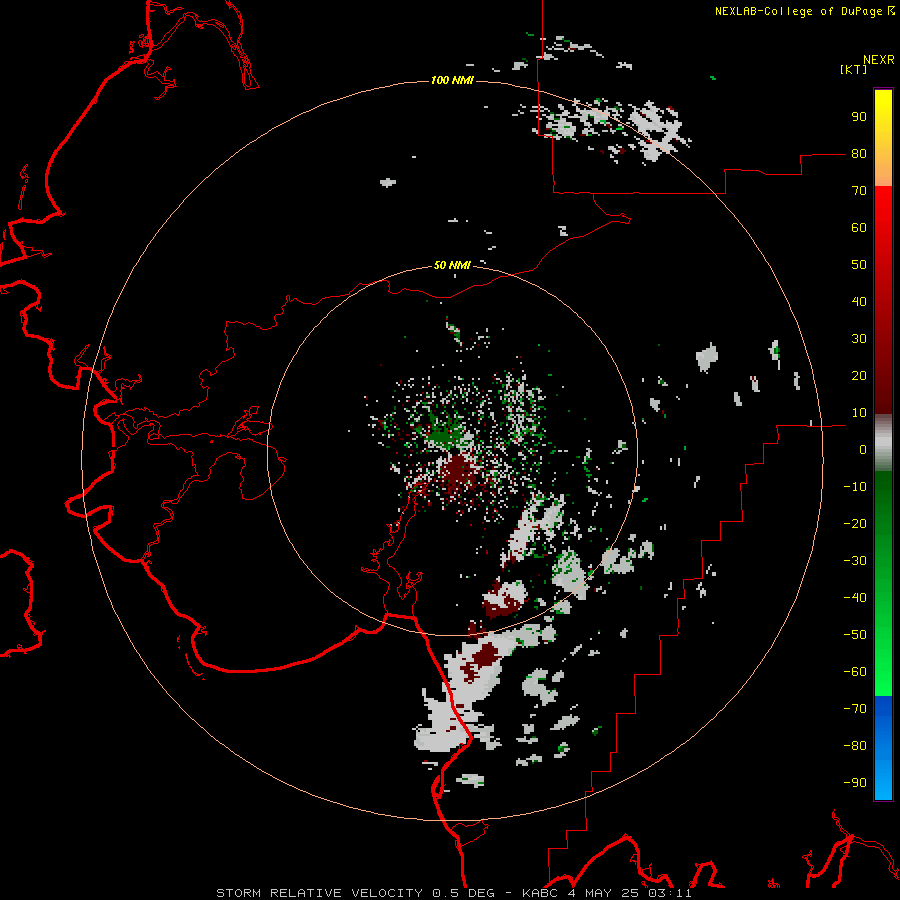
Task: Click the -90 scale value
Action: coord(855,783)
